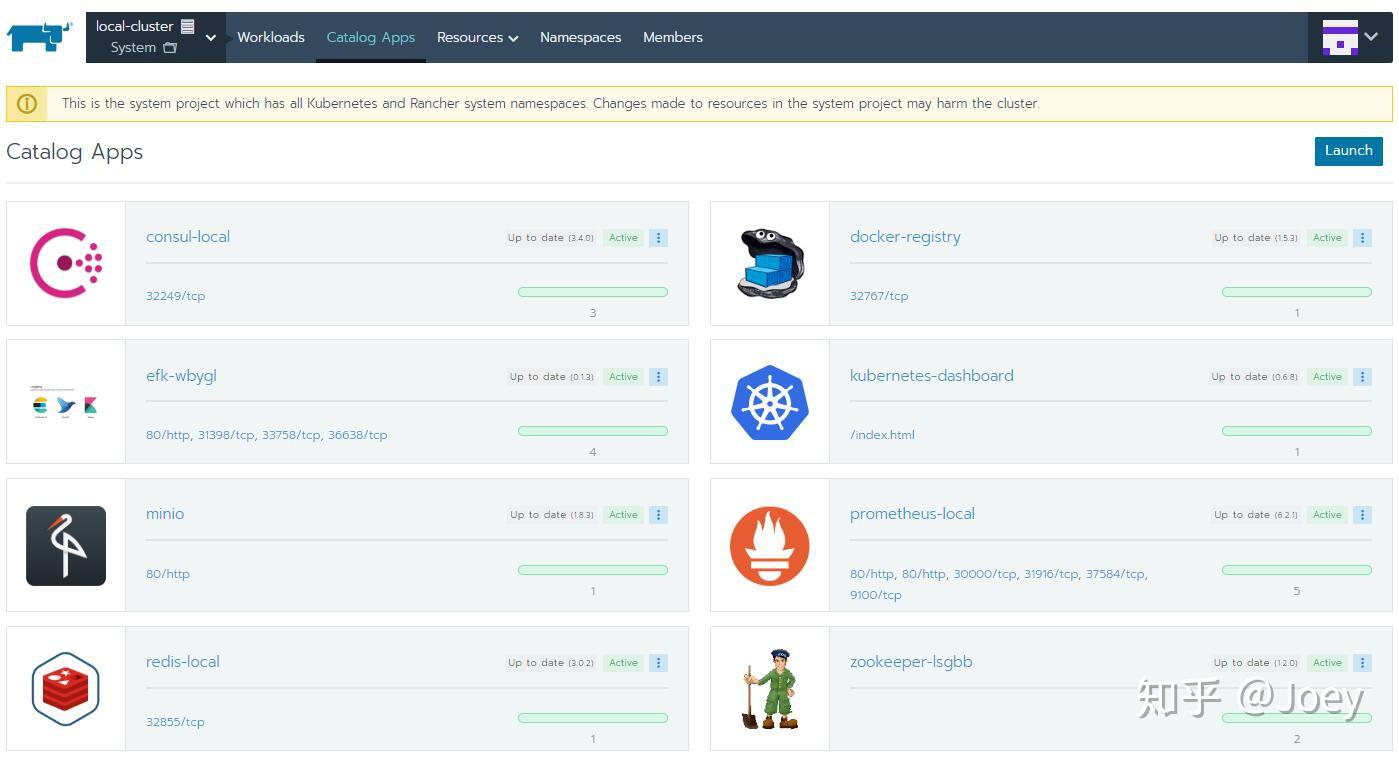Select the Prometheus flame icon
Screen dimensions: 1399x760
tap(769, 545)
